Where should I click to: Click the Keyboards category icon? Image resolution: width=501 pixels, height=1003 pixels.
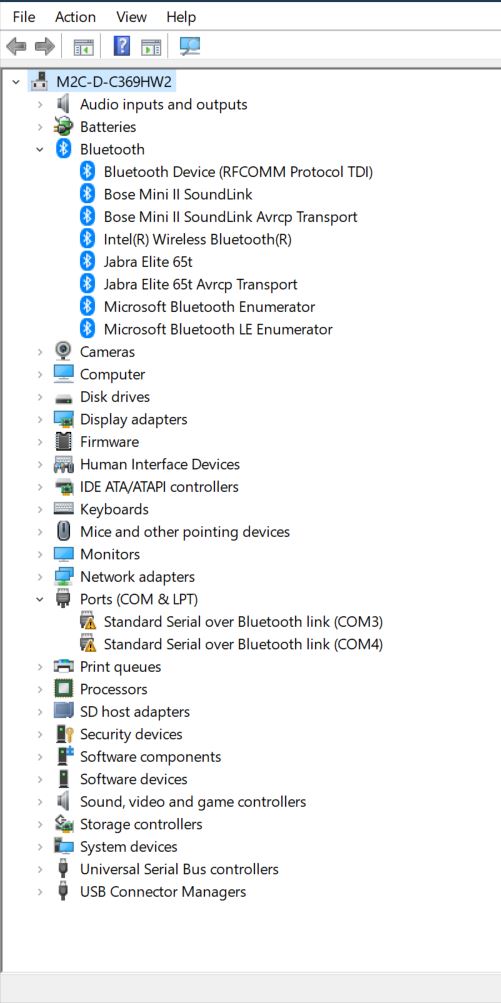point(63,509)
